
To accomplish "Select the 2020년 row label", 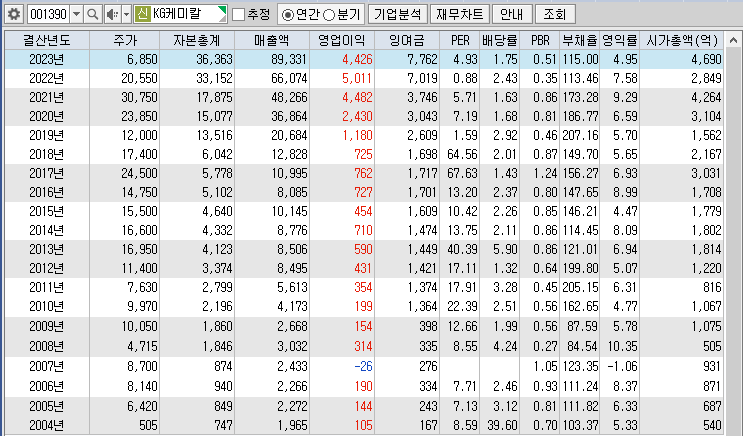I will point(46,116).
